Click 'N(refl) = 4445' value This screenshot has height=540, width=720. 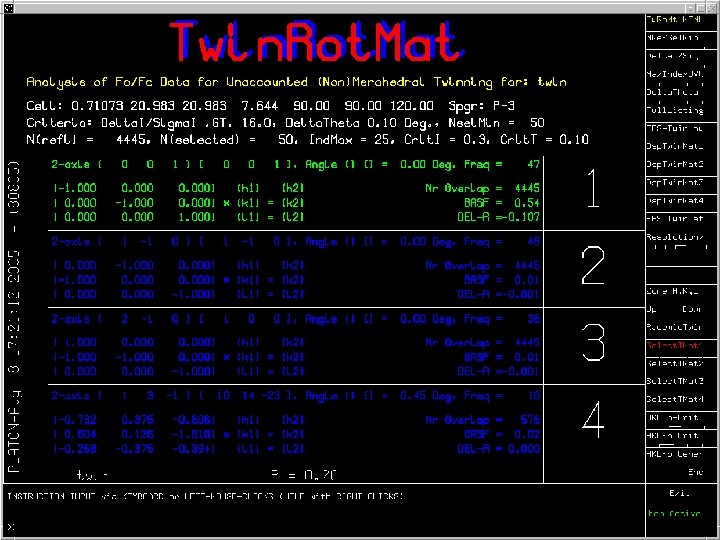pyautogui.click(x=89, y=140)
